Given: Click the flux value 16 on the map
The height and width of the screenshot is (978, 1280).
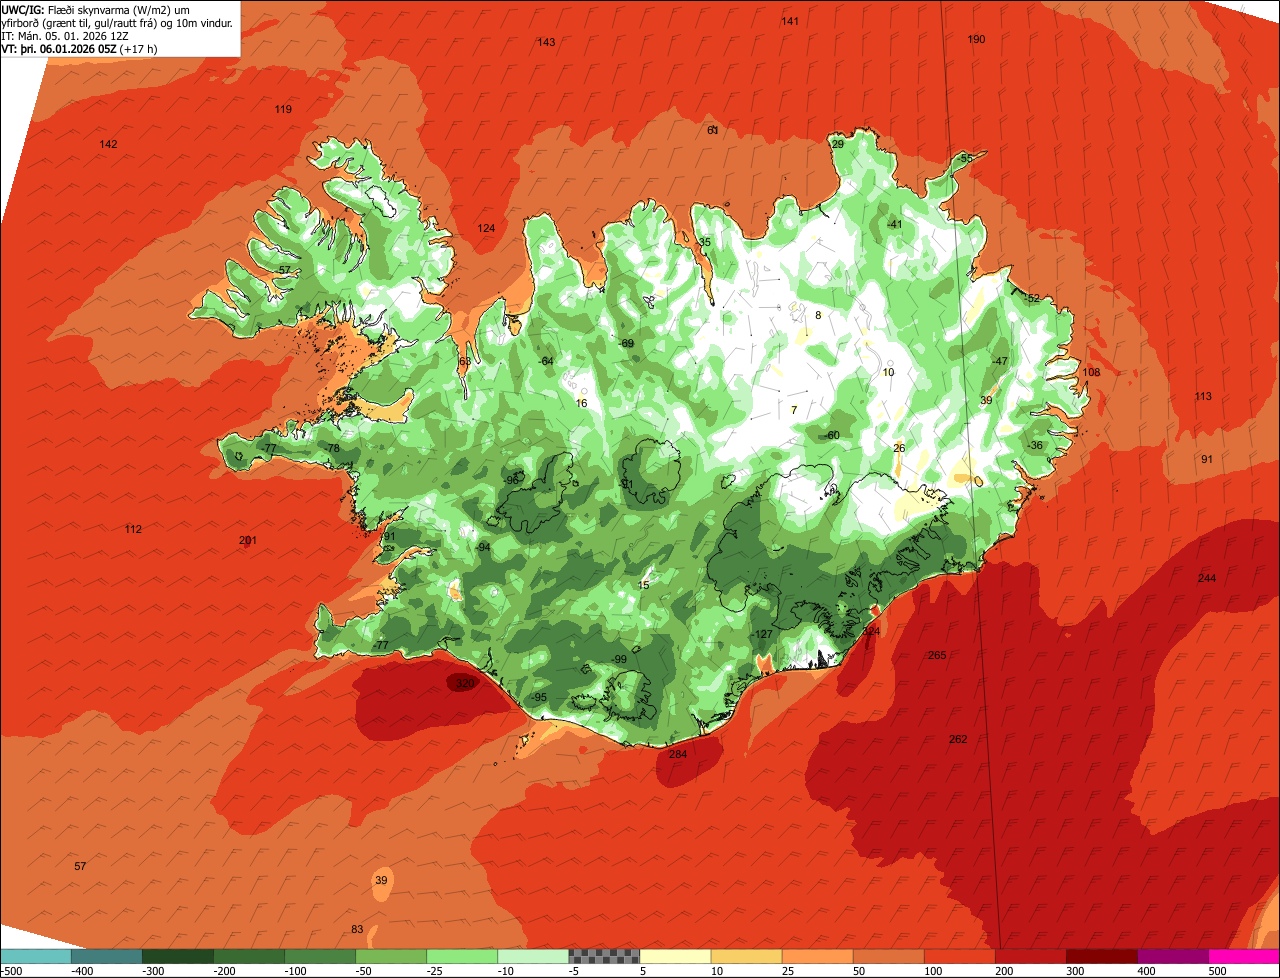Looking at the screenshot, I should (582, 403).
